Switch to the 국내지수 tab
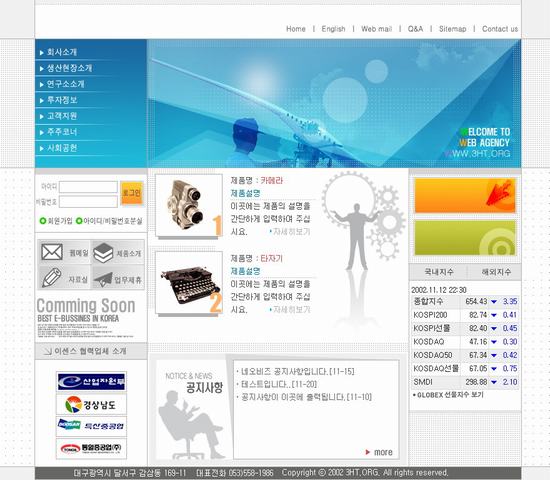 [439, 272]
